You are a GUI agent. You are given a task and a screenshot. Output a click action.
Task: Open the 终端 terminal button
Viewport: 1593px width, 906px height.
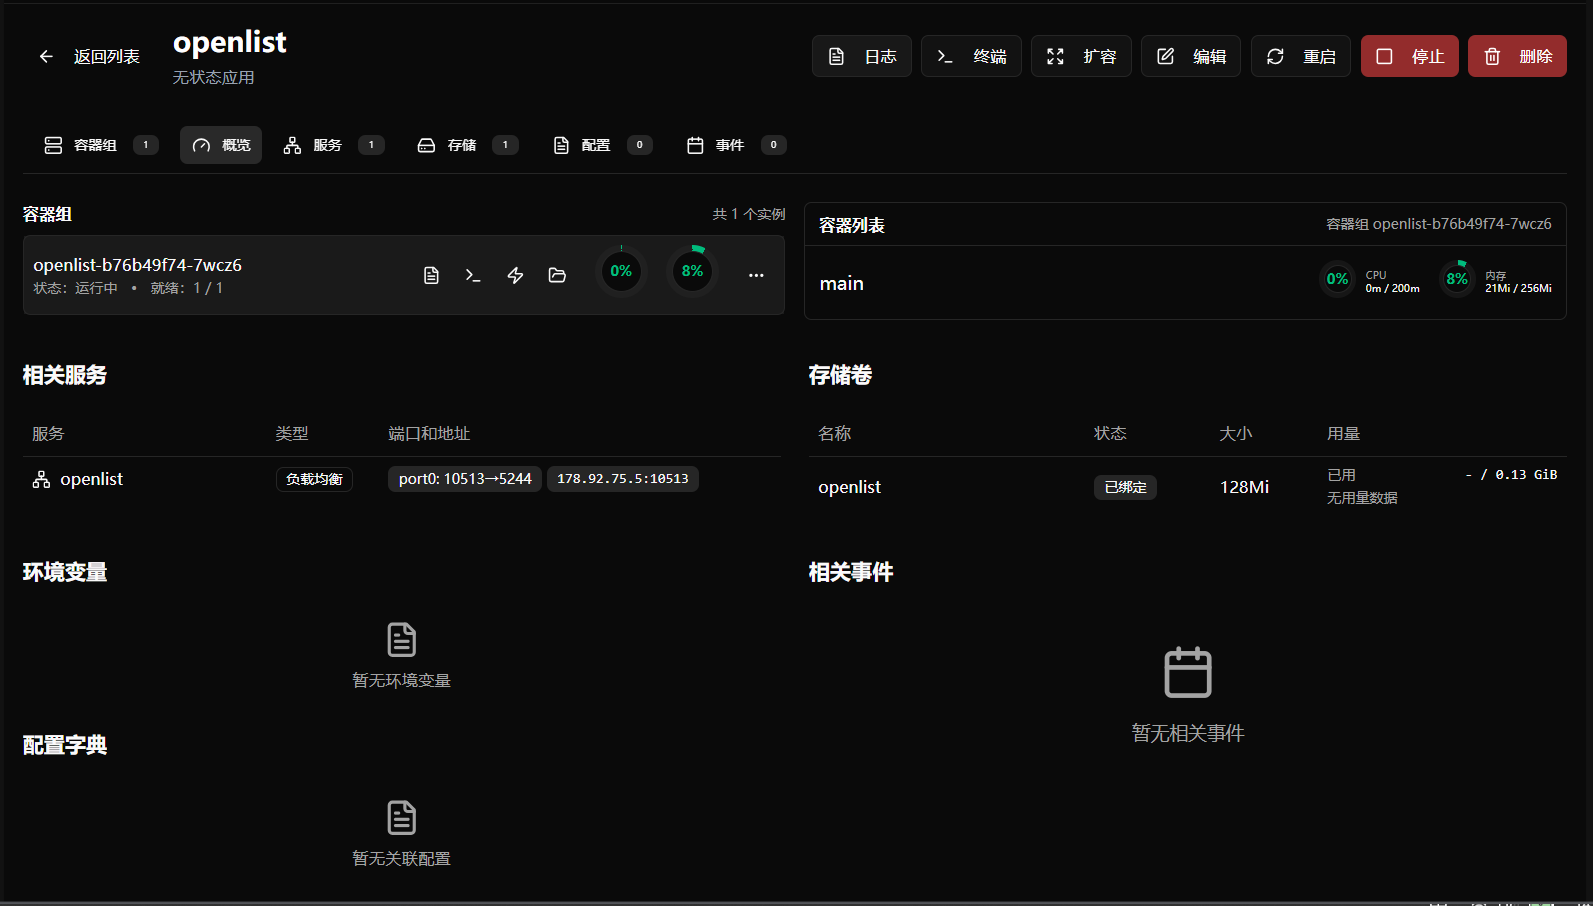pos(971,56)
